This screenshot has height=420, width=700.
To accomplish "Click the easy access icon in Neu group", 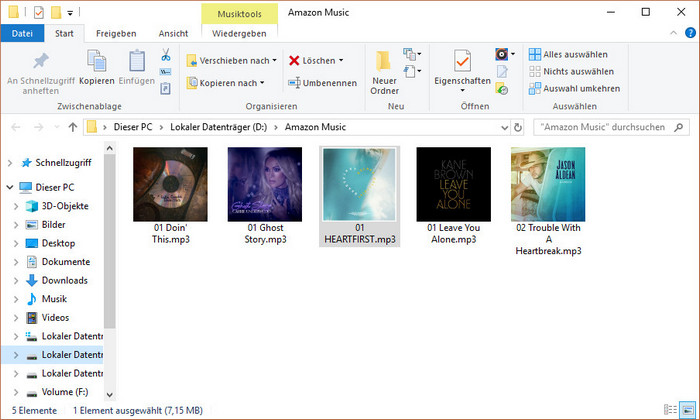I will [x=409, y=71].
